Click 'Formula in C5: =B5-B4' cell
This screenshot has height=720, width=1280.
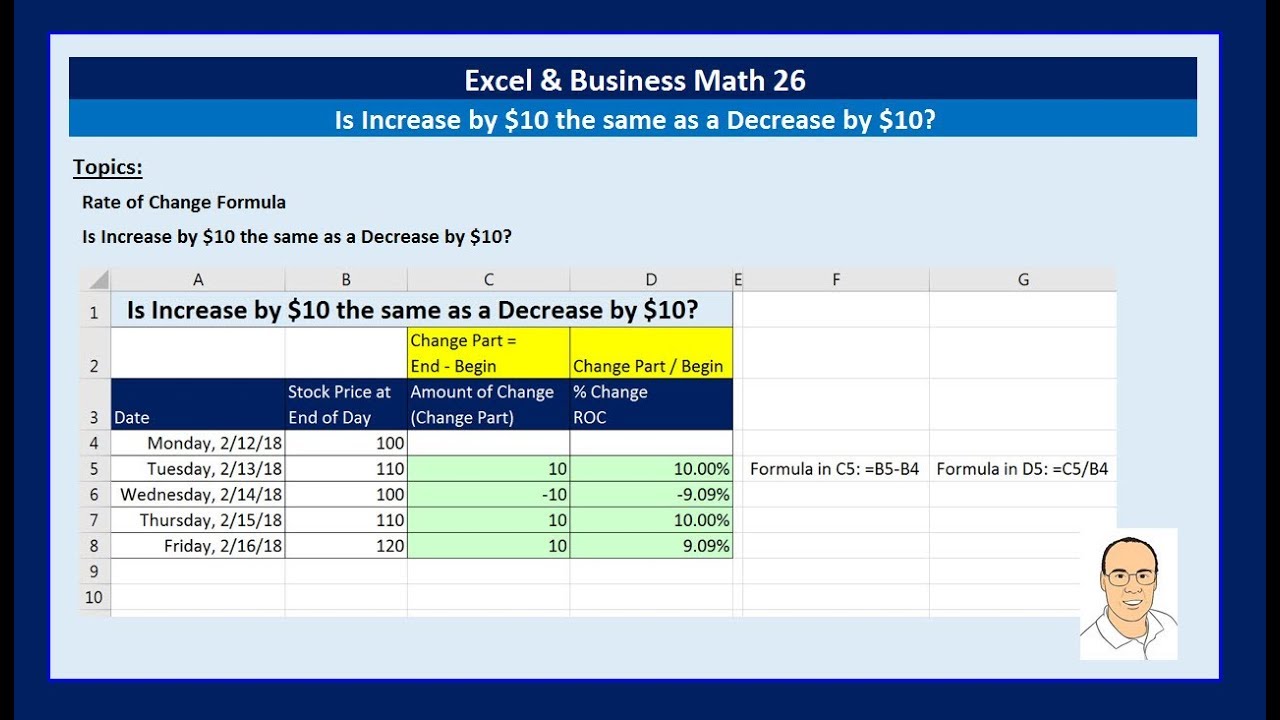point(836,469)
